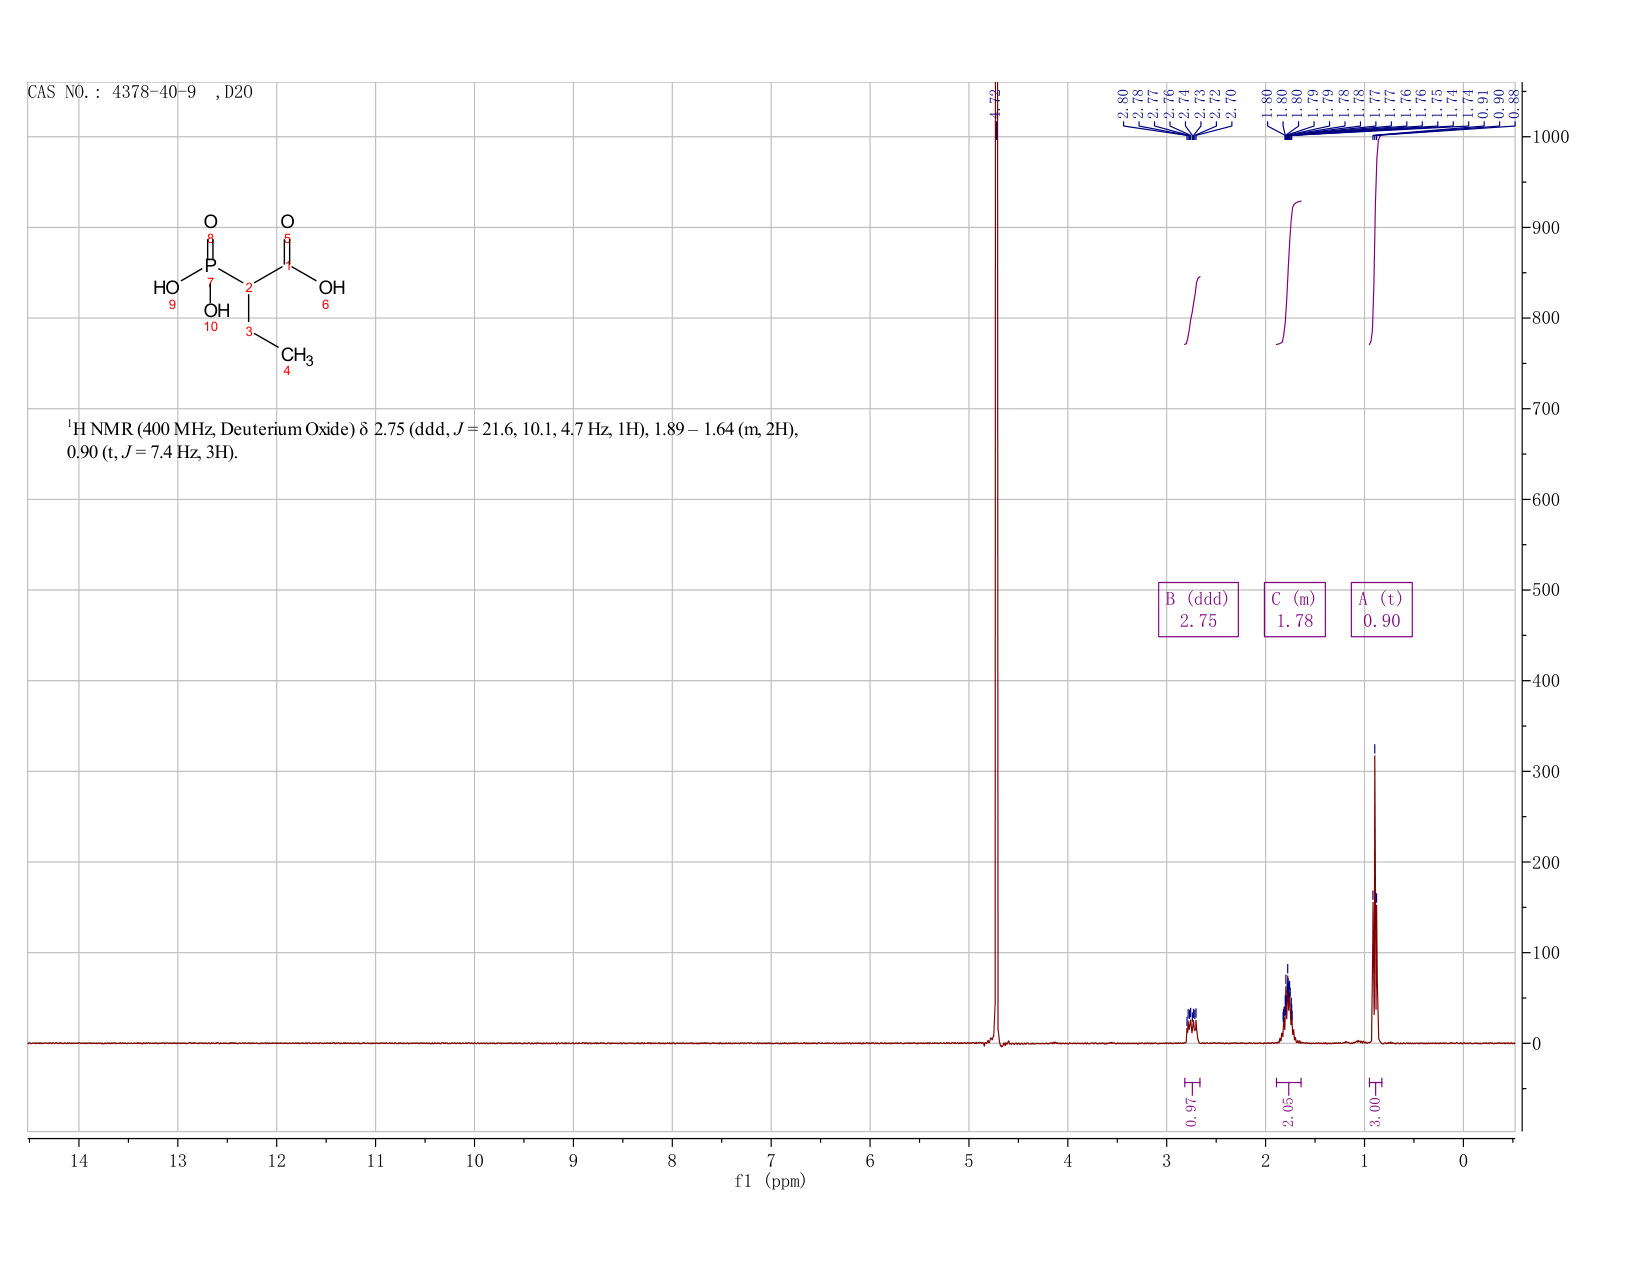Click the 500 intensity axis tick label
Screen dimensions: 1650x1275
1544,590
